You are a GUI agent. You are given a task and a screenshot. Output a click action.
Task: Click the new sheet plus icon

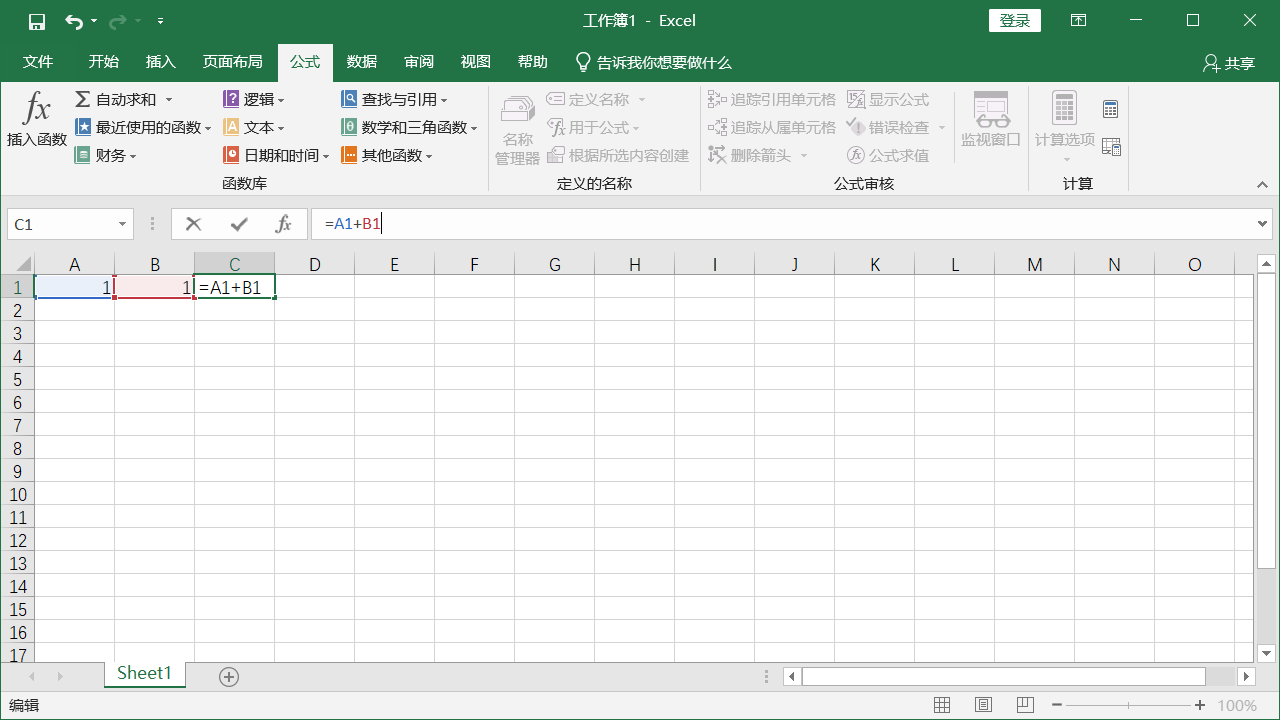[229, 677]
